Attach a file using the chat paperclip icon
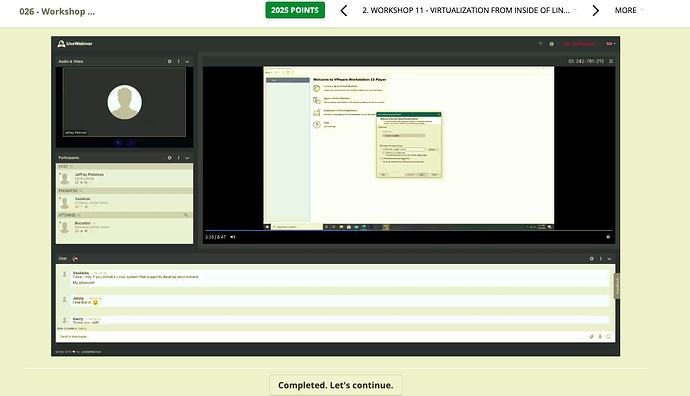Viewport: 690px width, 396px height. point(591,337)
